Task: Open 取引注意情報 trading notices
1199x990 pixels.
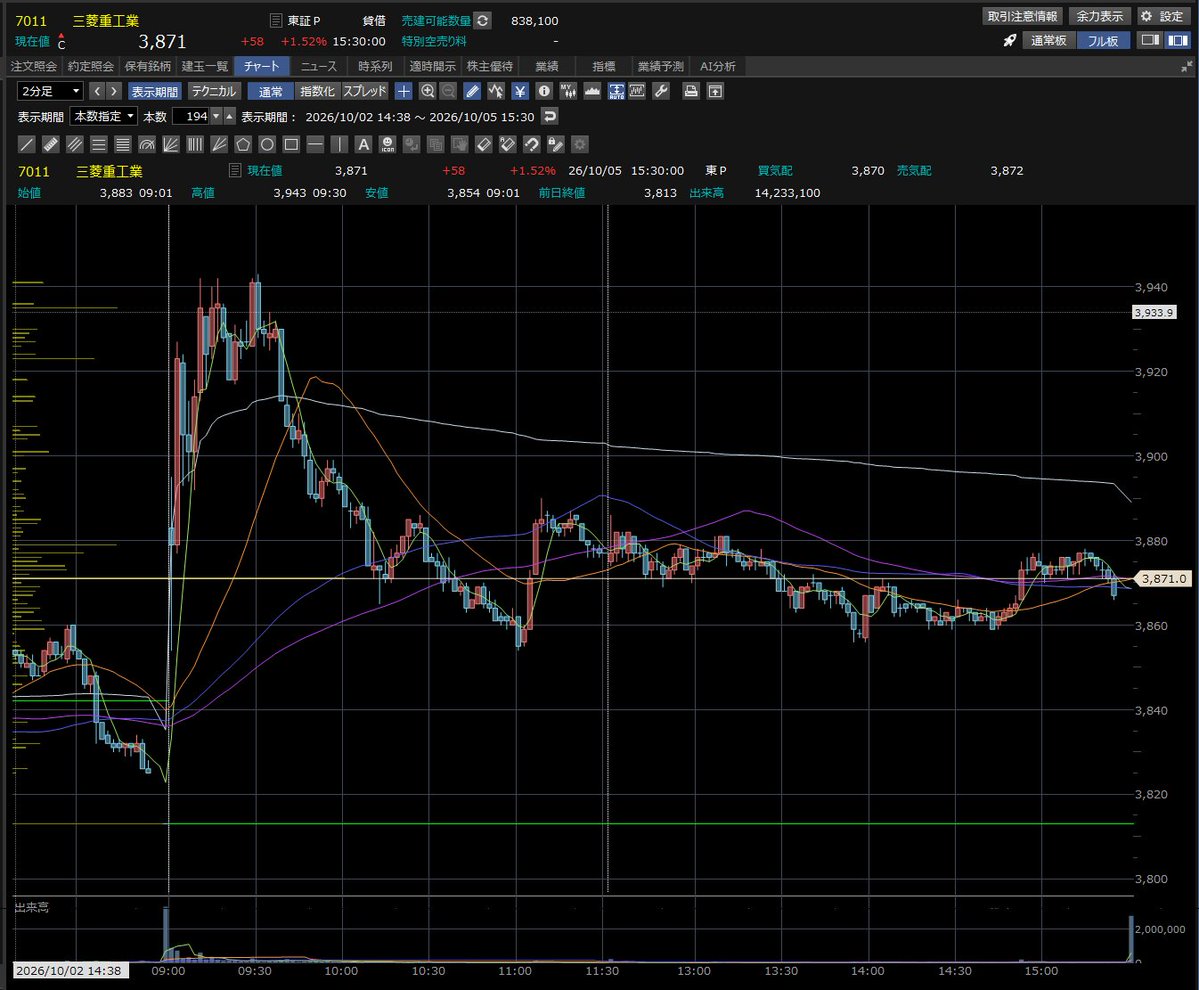Action: click(x=1022, y=16)
